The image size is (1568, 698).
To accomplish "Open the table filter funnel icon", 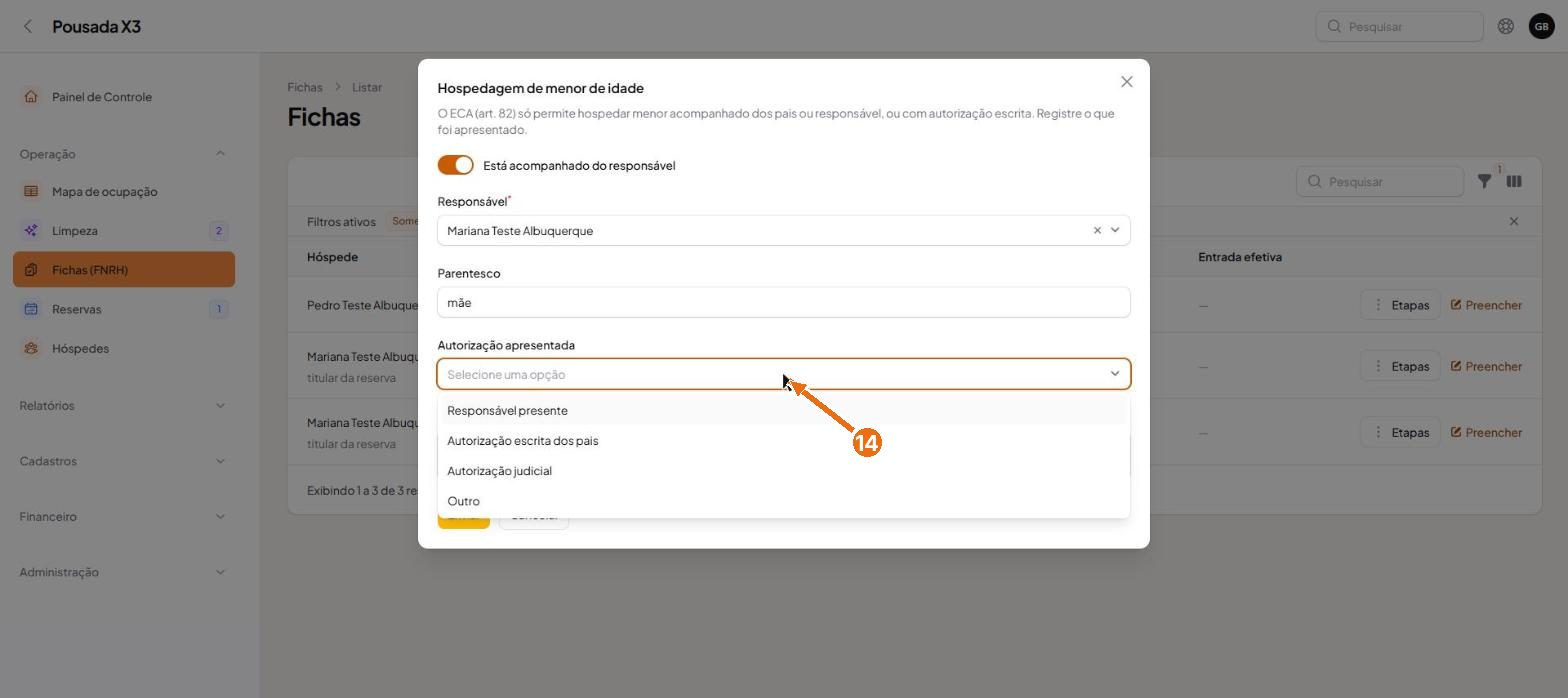I will click(1484, 181).
